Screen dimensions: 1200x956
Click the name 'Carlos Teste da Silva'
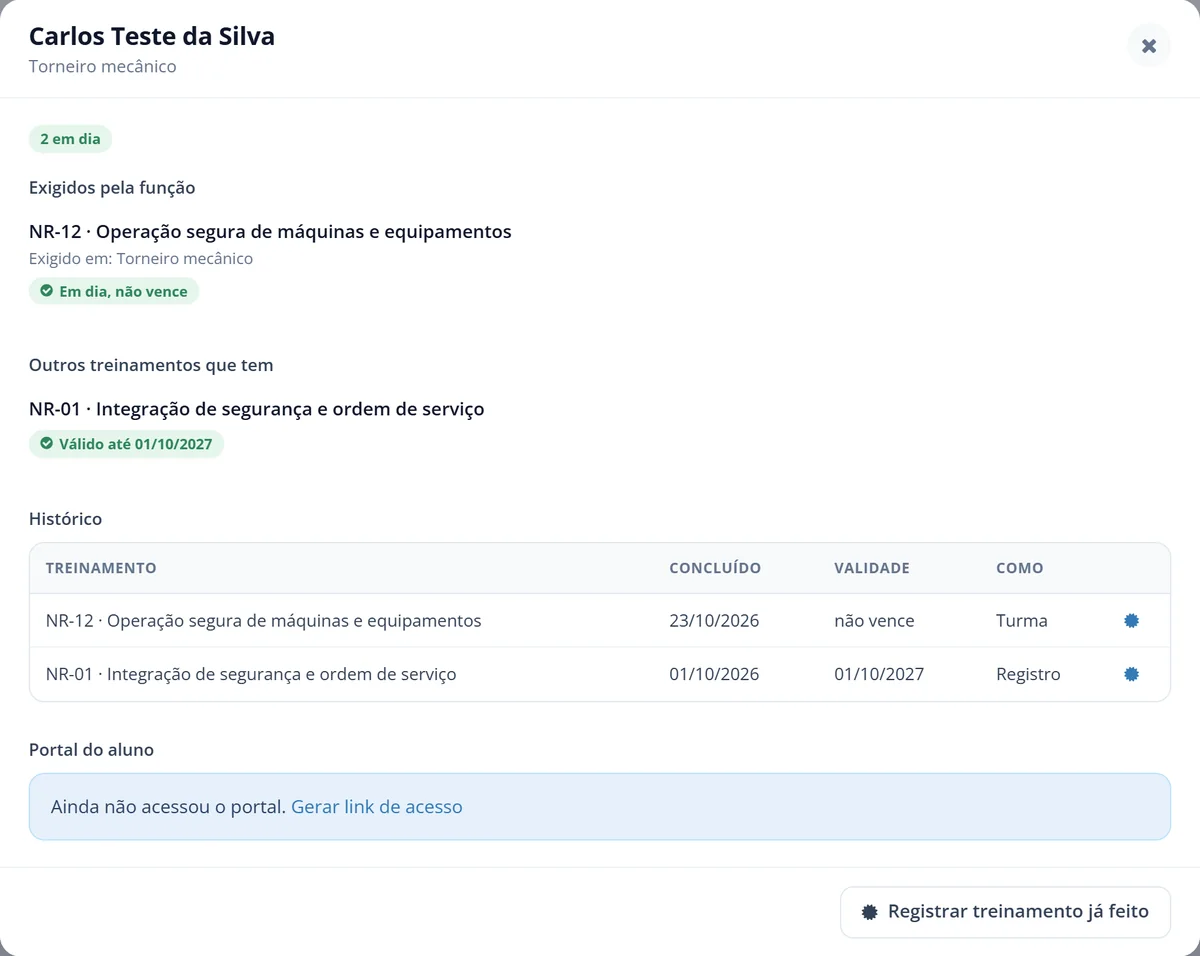click(x=152, y=37)
